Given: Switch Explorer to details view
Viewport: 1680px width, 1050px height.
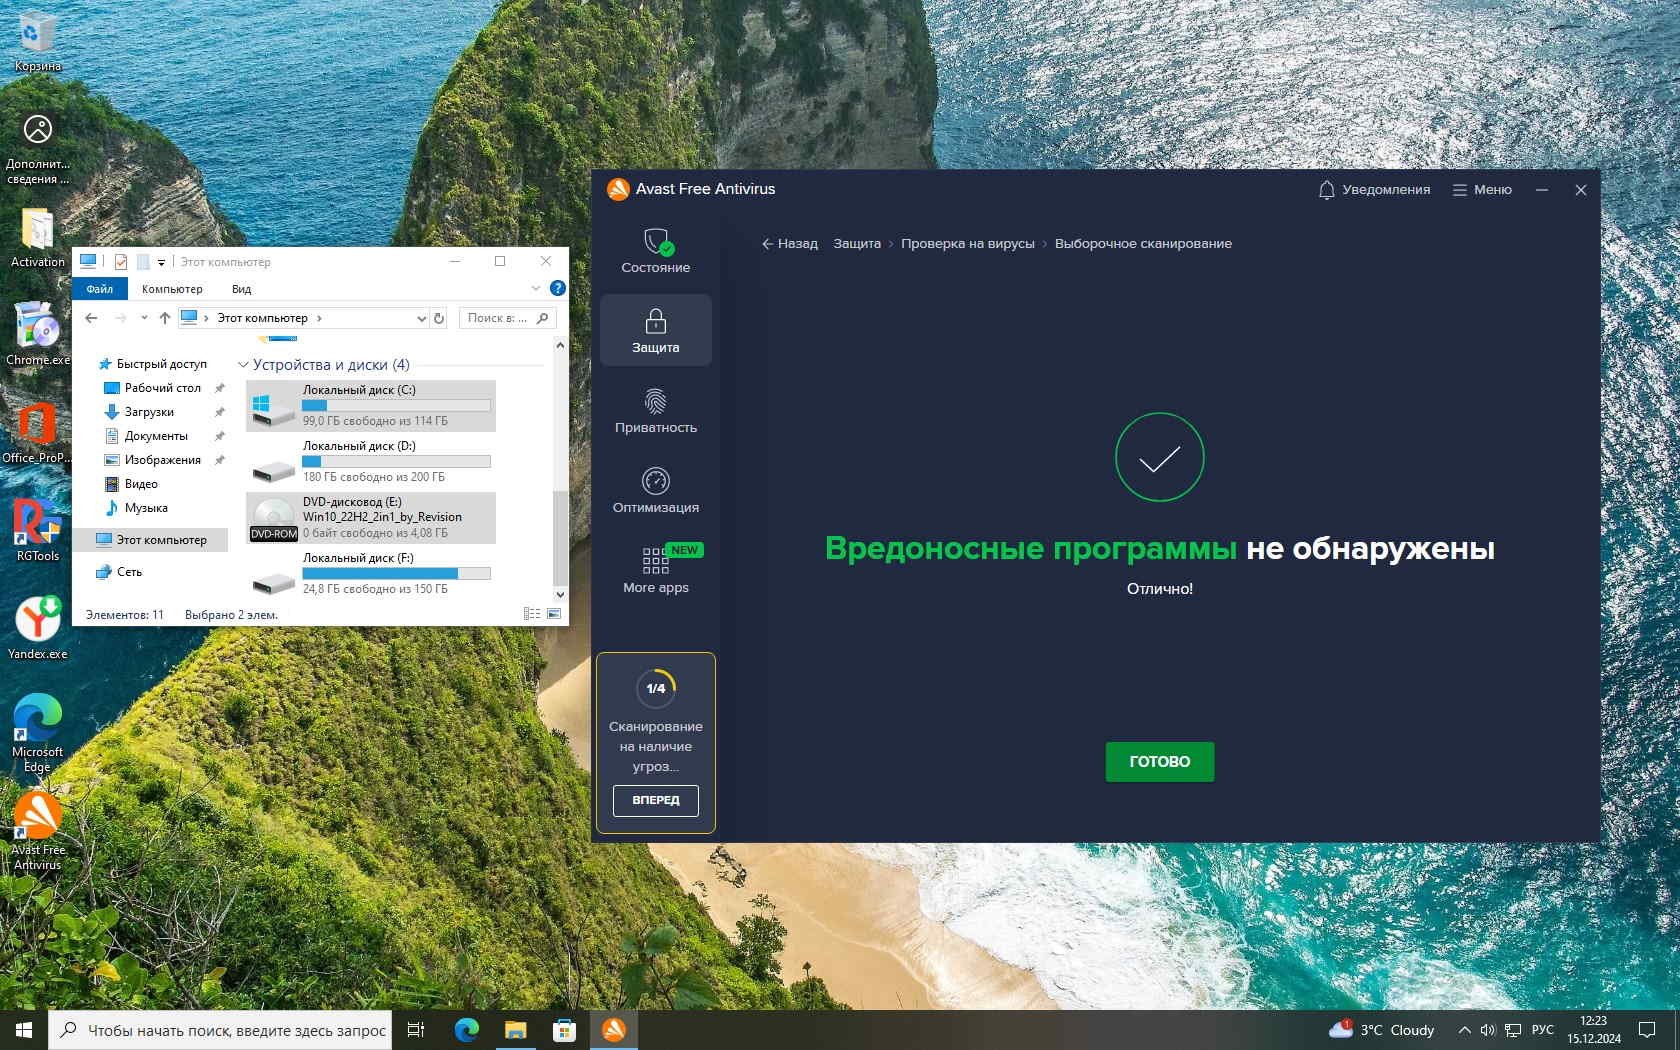Looking at the screenshot, I should coord(532,614).
